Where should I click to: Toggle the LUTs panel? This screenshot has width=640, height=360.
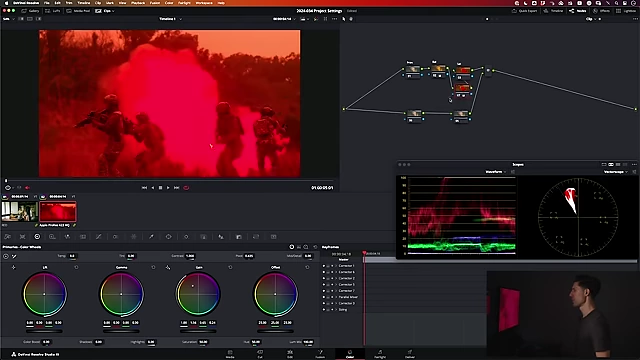pyautogui.click(x=53, y=11)
